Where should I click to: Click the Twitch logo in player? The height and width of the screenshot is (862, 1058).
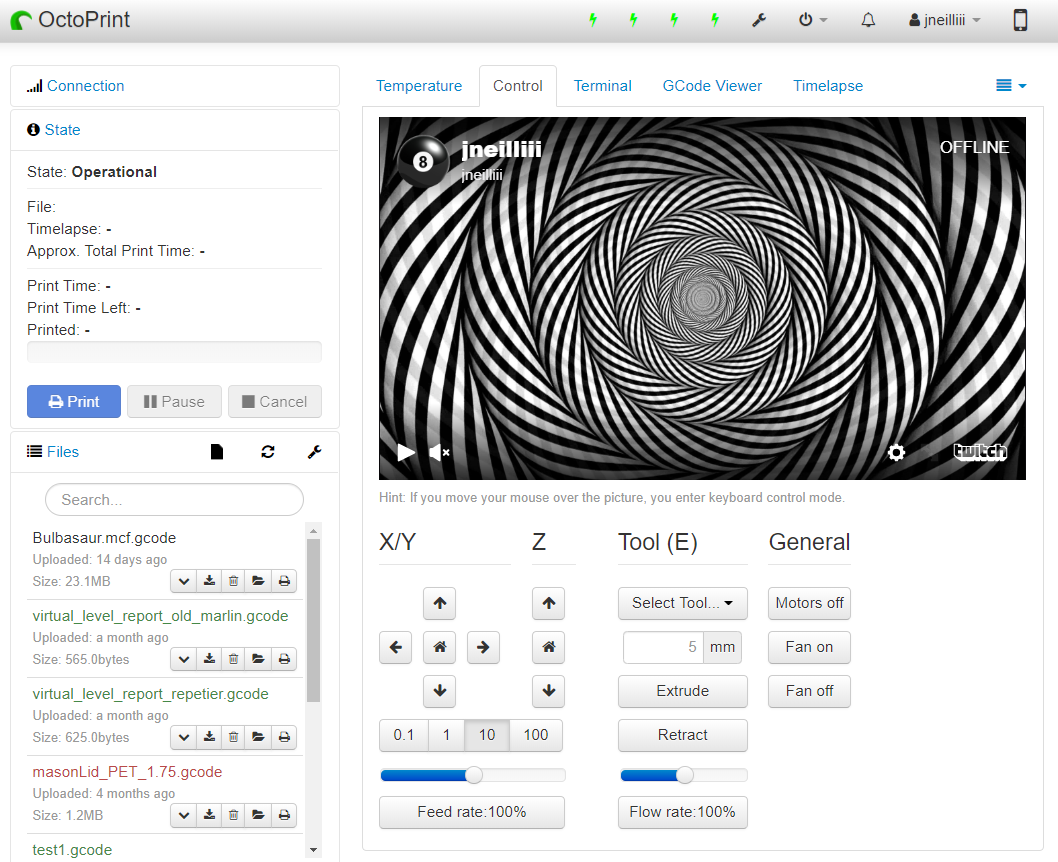[980, 452]
